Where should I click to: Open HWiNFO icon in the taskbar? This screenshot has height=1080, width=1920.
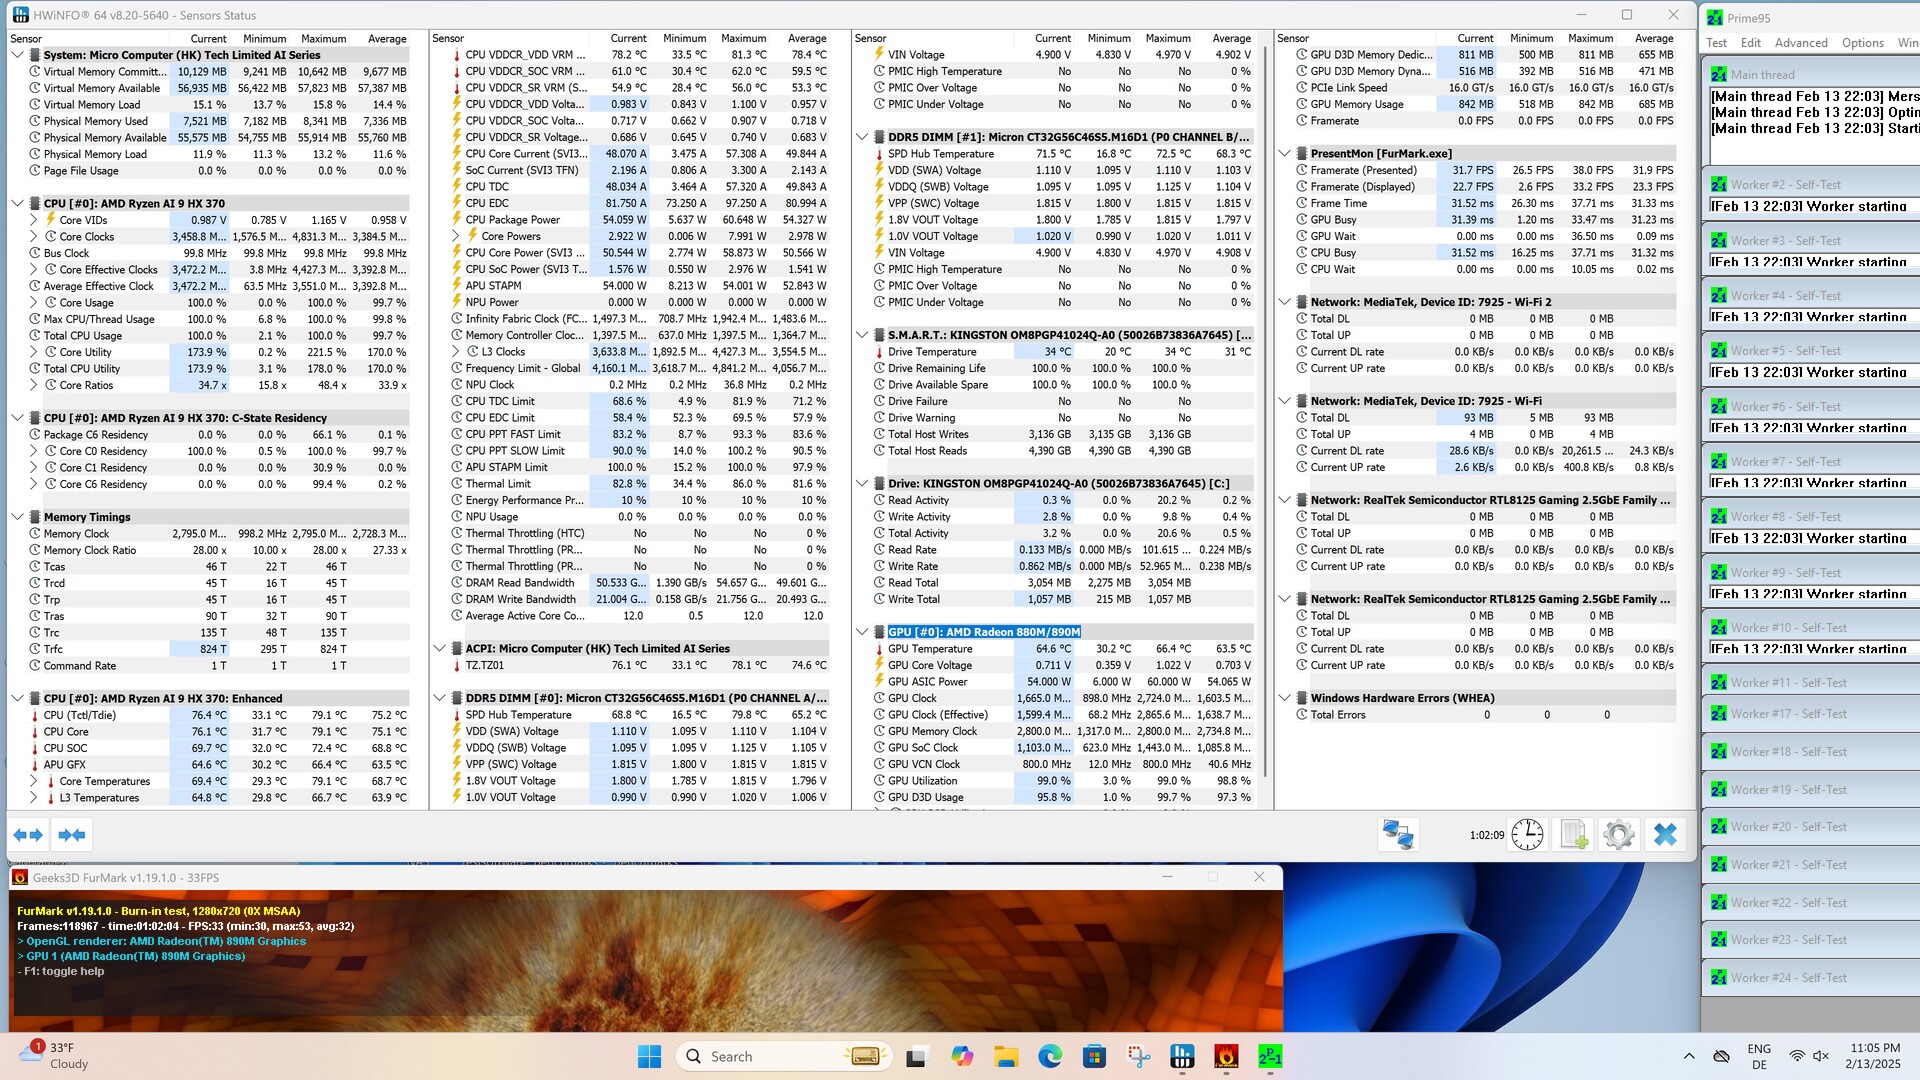point(1182,1057)
